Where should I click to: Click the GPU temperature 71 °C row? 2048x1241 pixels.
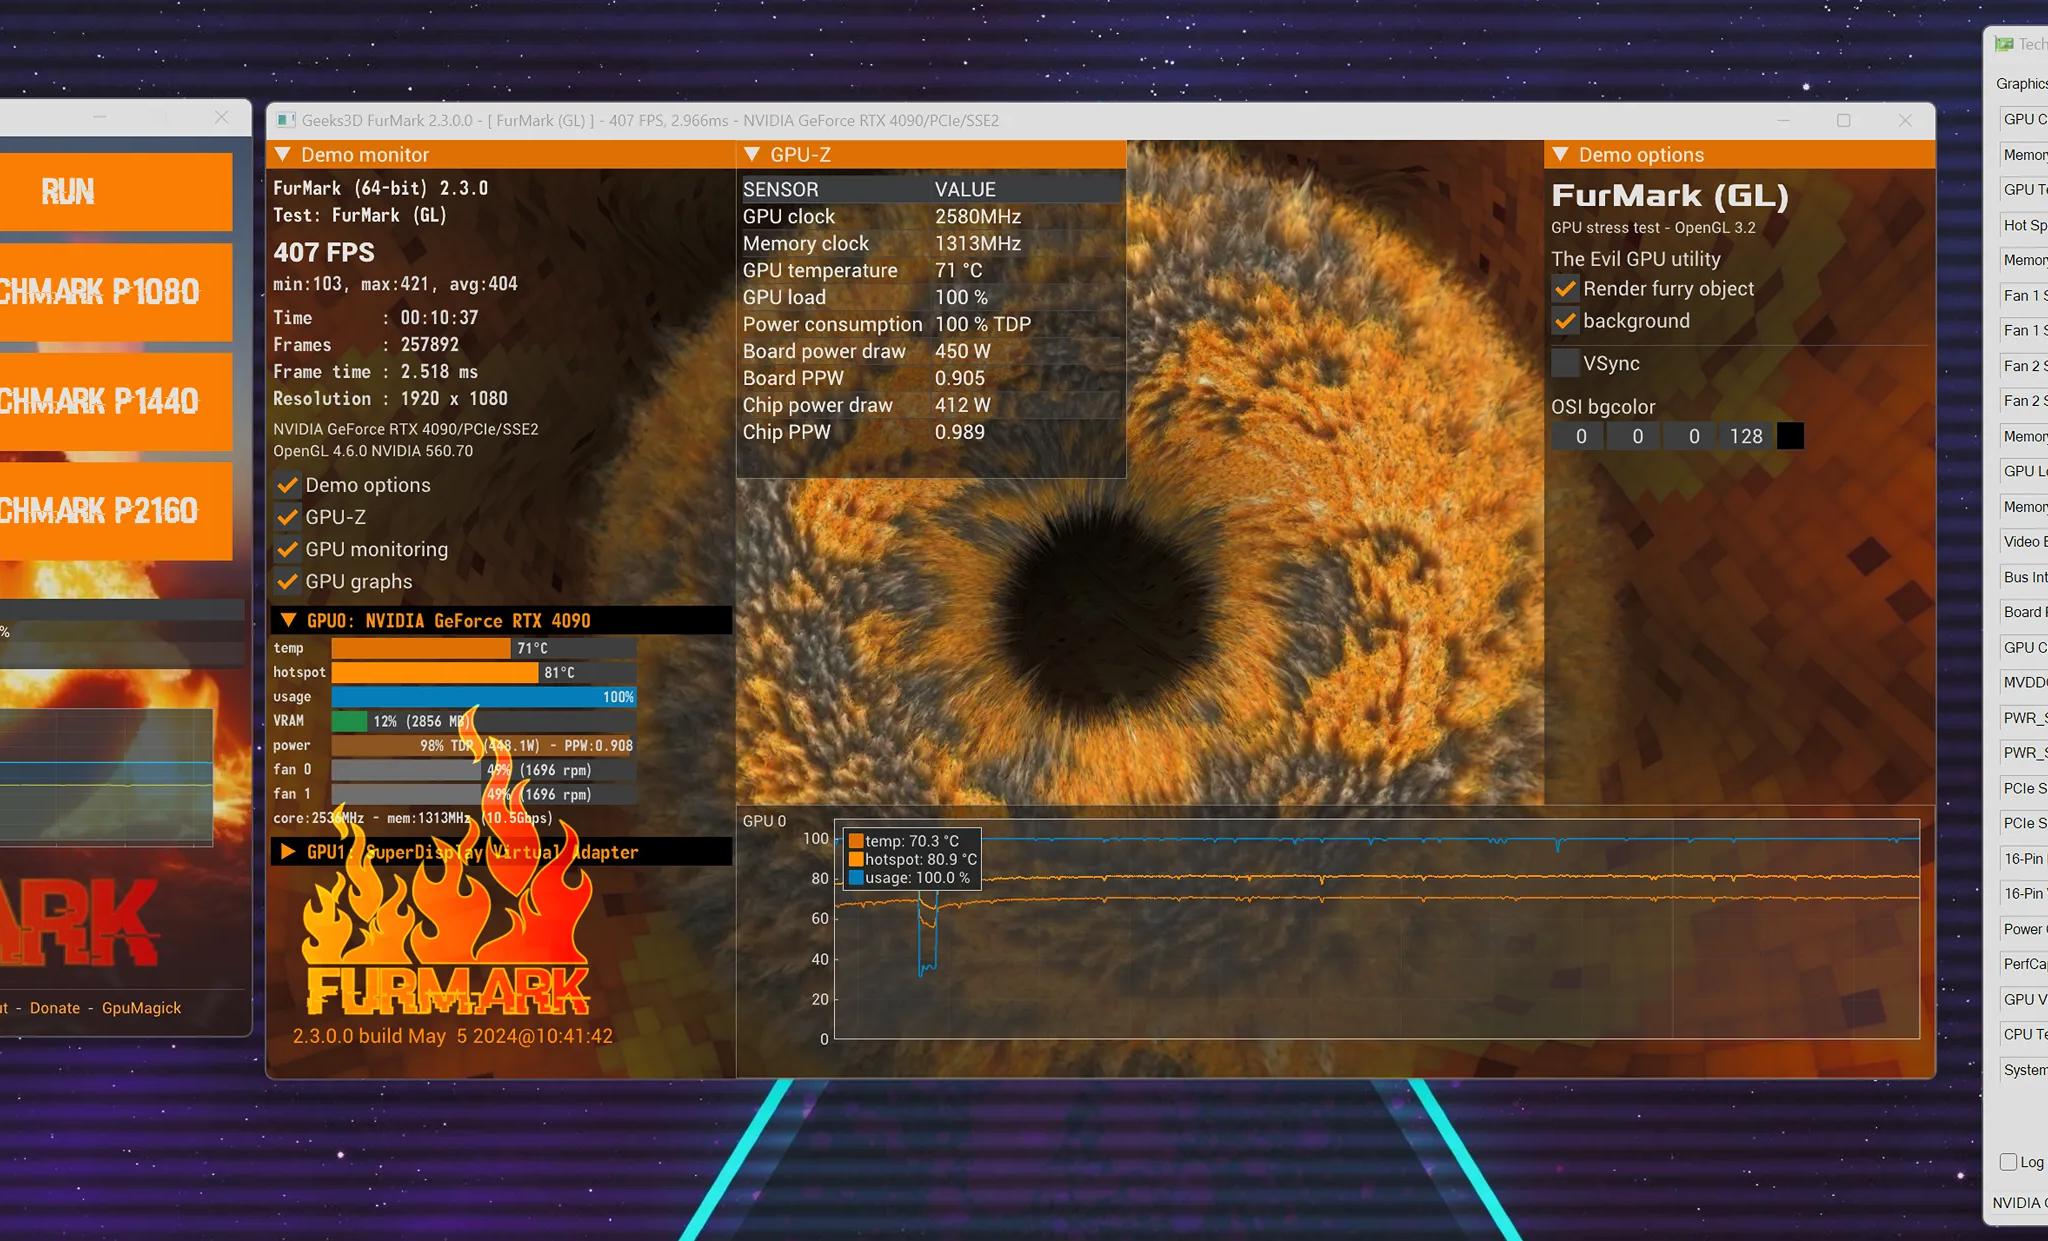pos(931,271)
